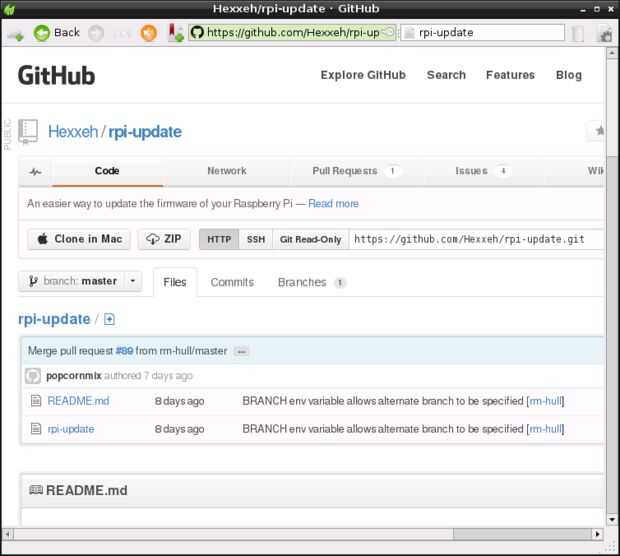Click the GitHub favicon in address bar
The image size is (620, 556).
[x=197, y=32]
